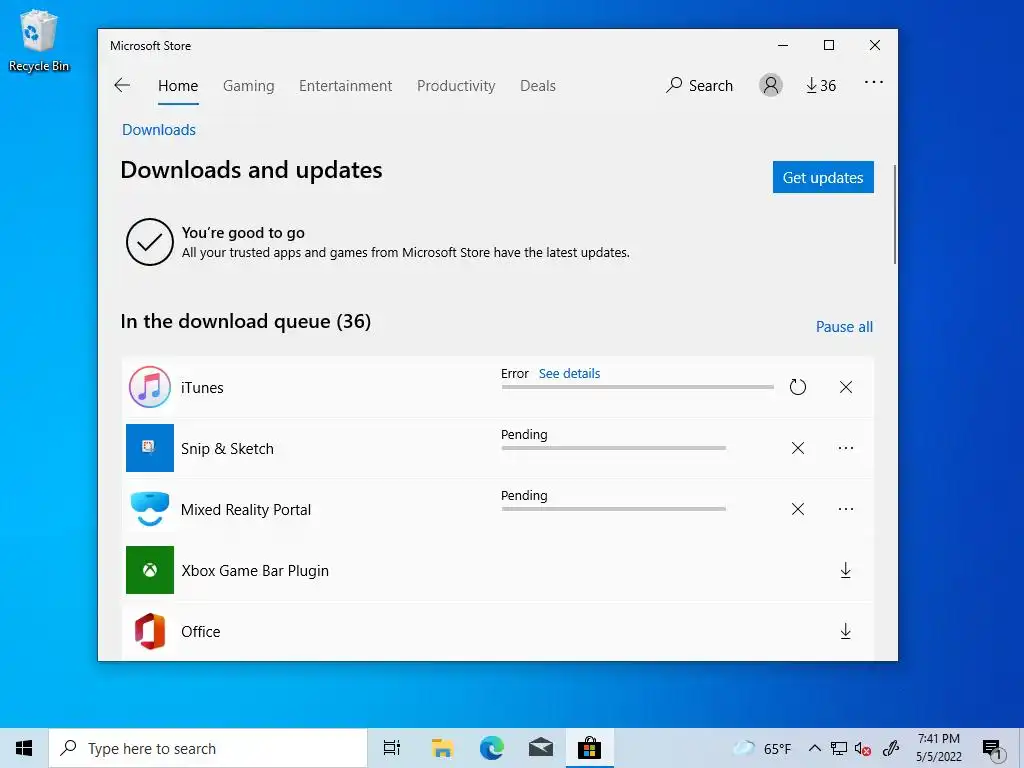Open downloads indicator showing 36

pos(821,86)
